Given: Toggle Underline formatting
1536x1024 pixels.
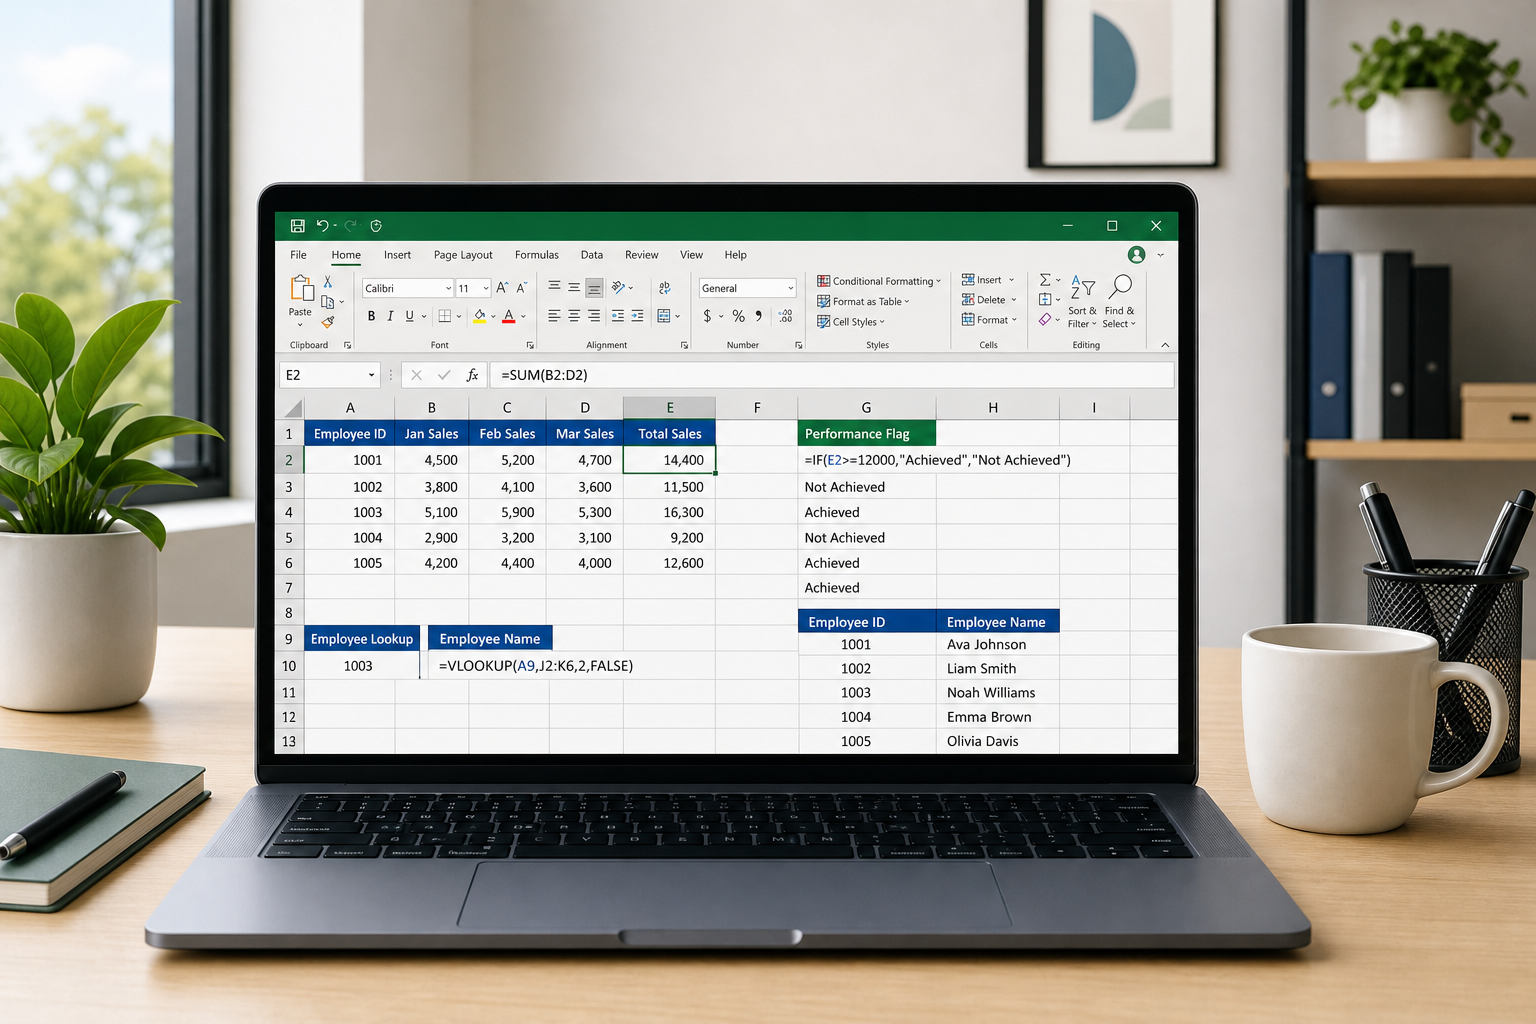Looking at the screenshot, I should coord(409,316).
